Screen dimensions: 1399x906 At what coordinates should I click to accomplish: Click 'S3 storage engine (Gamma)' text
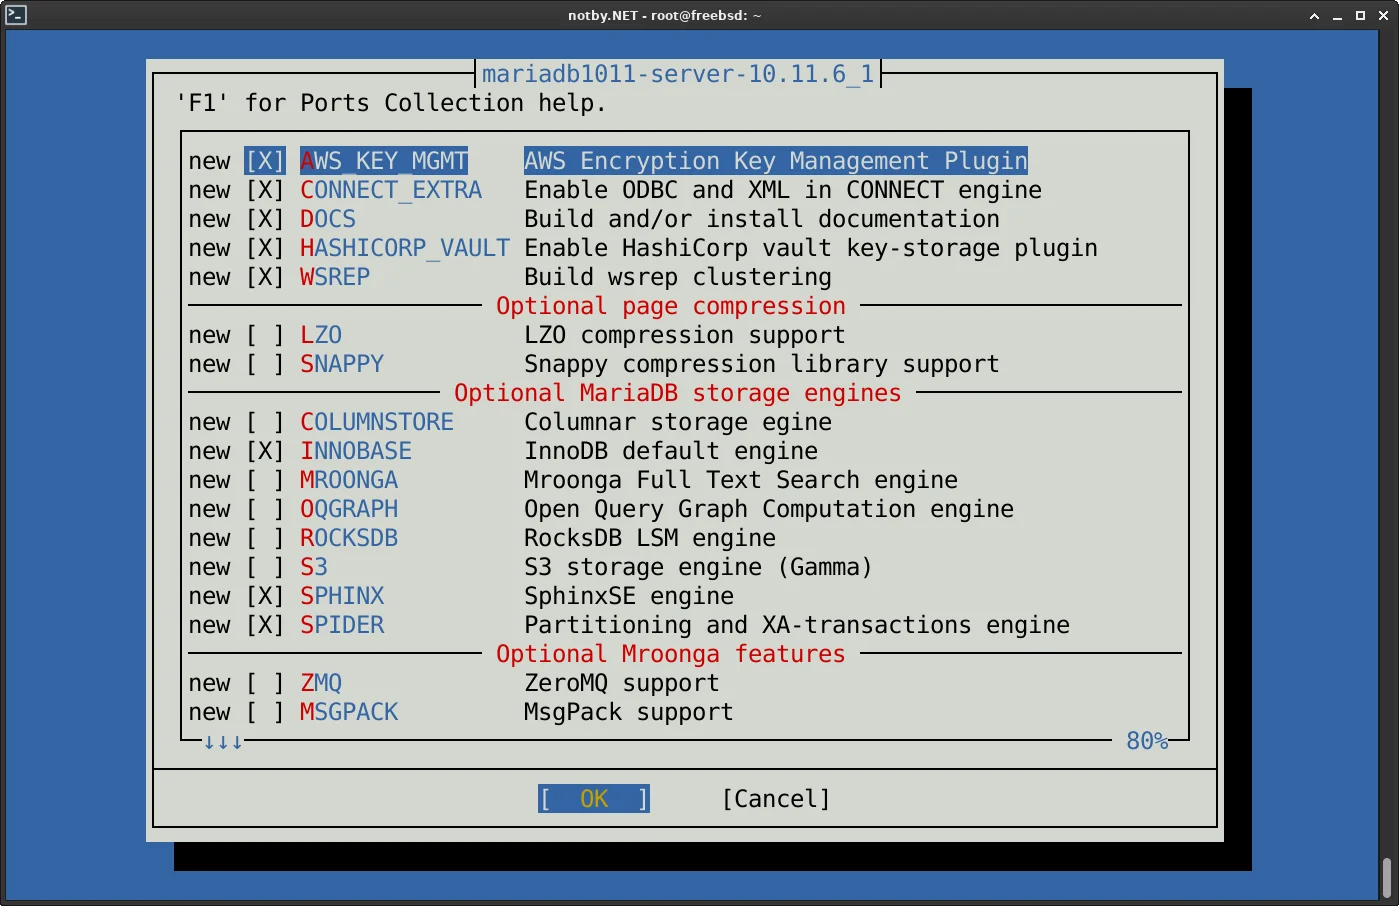(x=698, y=567)
